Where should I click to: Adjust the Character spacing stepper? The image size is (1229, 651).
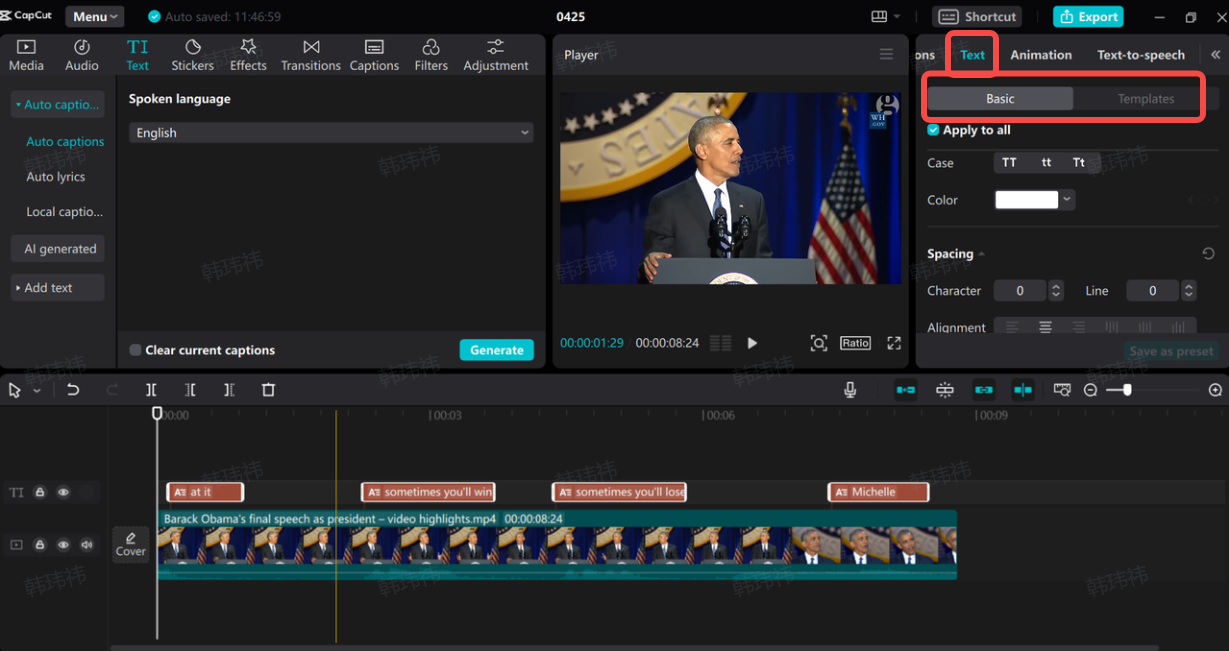tap(1056, 290)
